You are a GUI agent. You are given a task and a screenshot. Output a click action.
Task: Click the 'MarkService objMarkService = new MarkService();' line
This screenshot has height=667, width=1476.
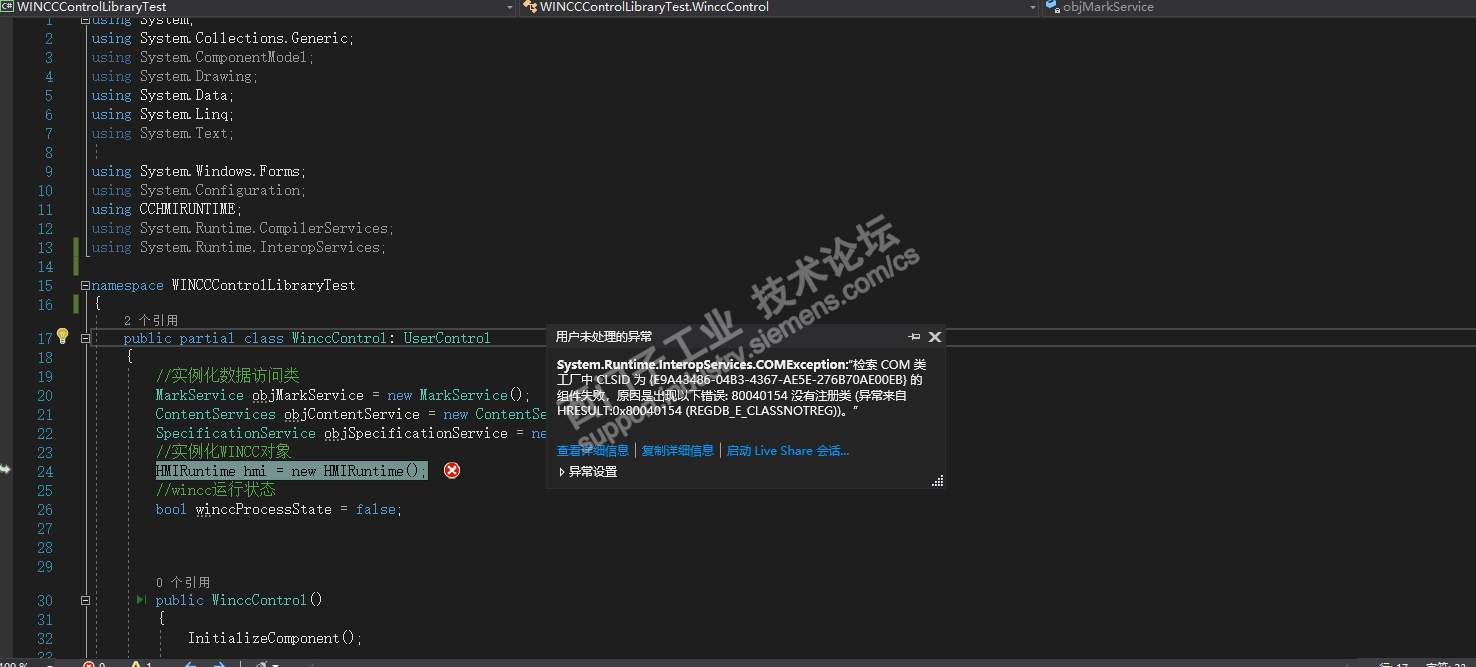tap(343, 395)
